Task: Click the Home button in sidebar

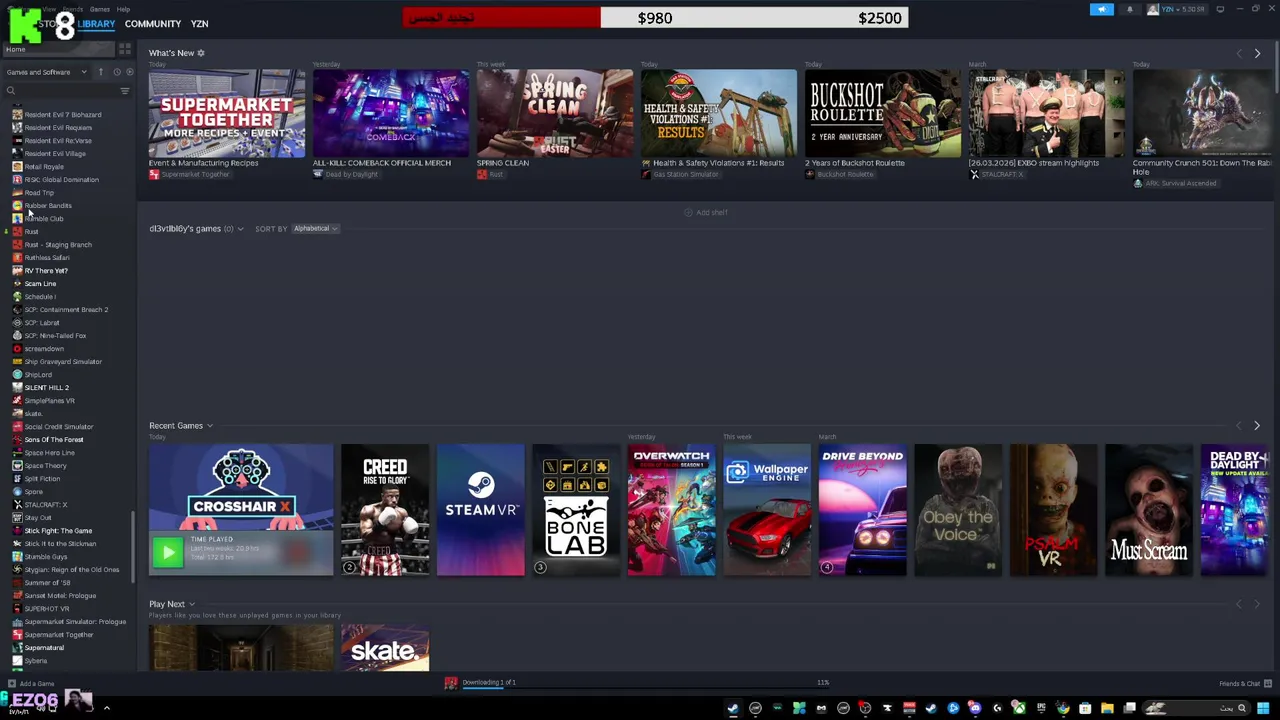Action: point(58,49)
